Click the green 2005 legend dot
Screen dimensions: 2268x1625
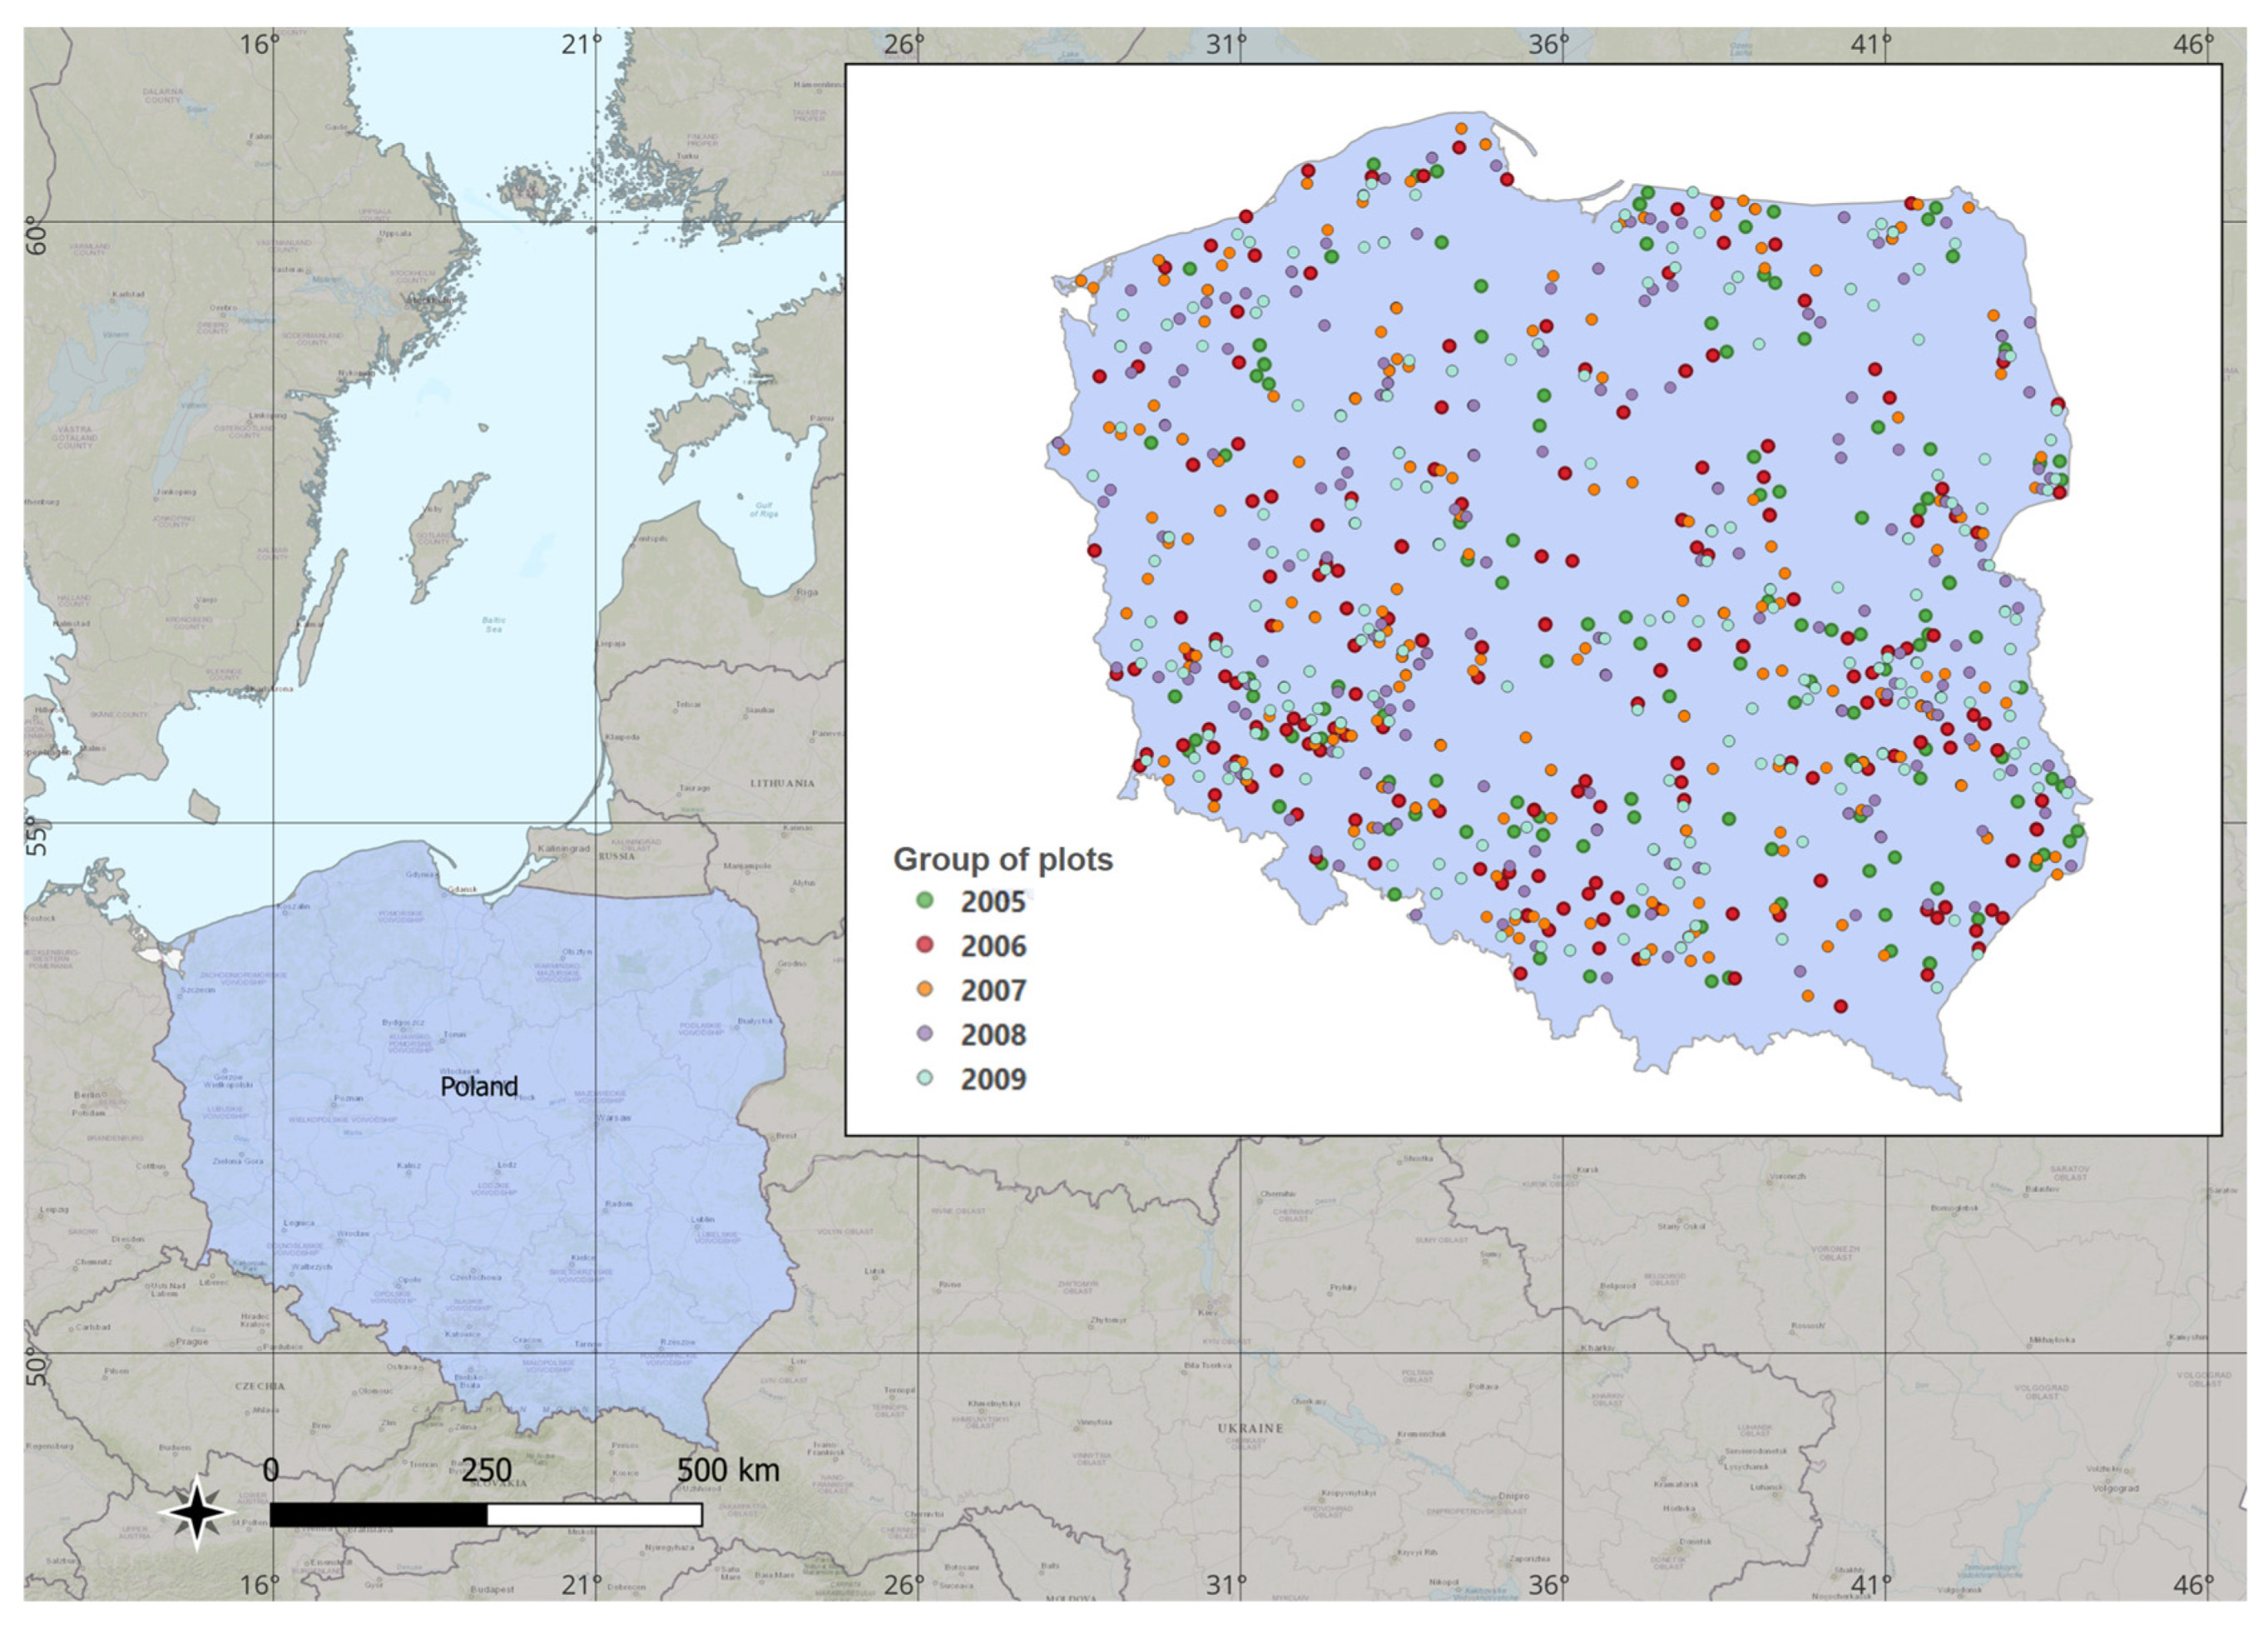[925, 900]
